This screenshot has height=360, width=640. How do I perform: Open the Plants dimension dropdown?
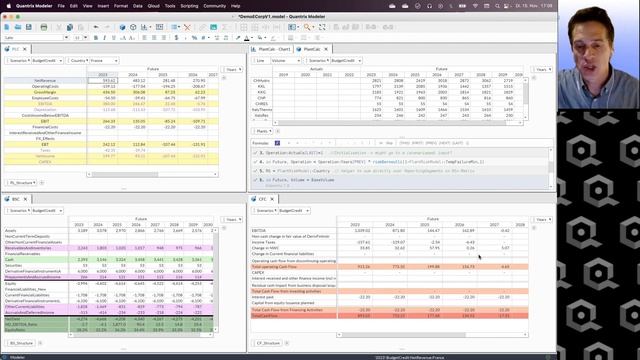pos(263,131)
